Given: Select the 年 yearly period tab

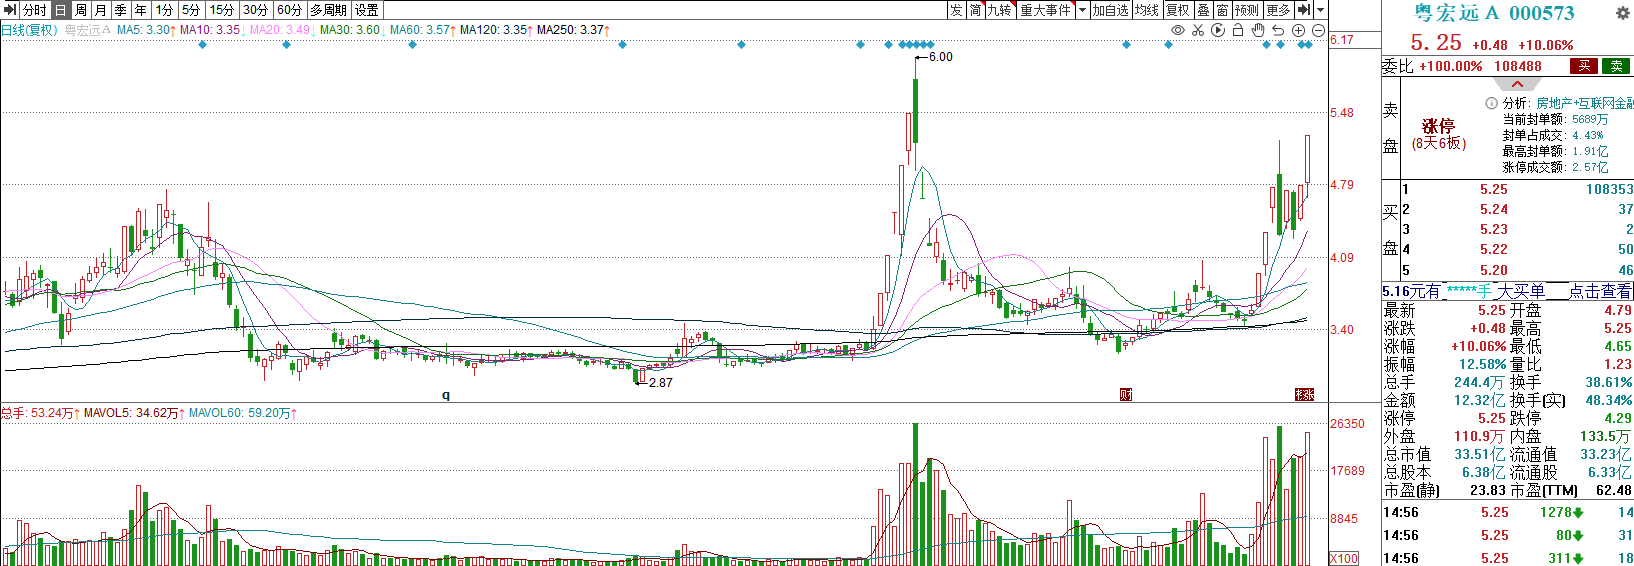Looking at the screenshot, I should [140, 10].
